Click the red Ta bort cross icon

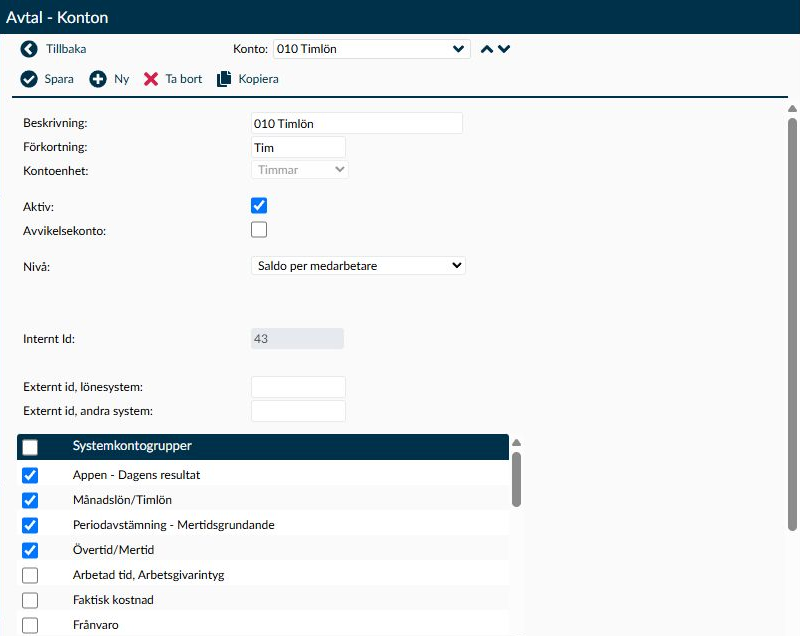(151, 79)
